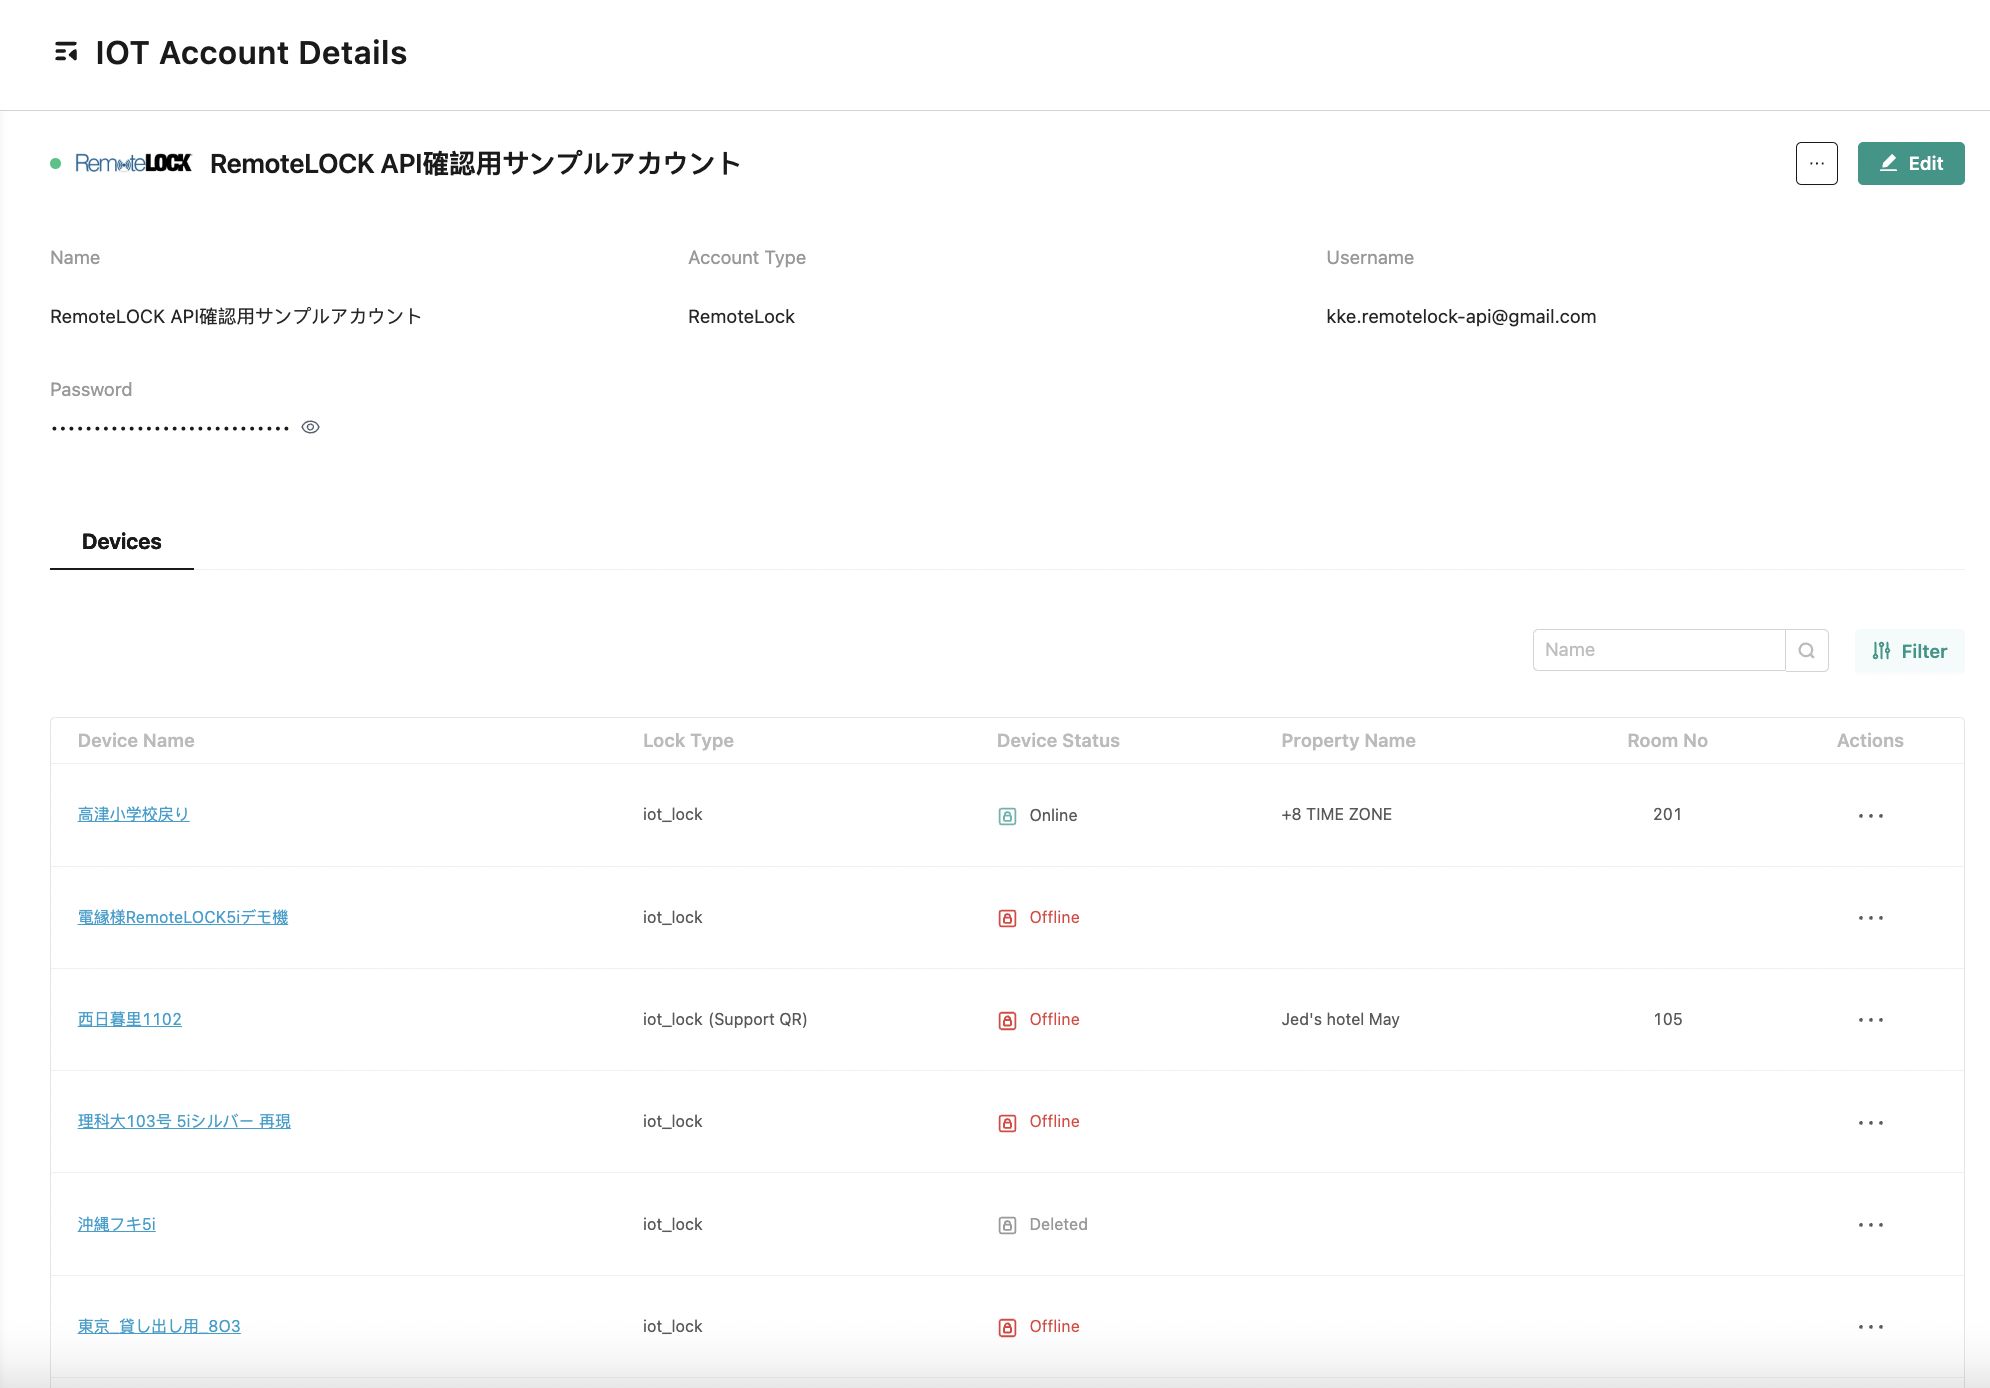
Task: Reveal password with eye icon
Action: pos(311,427)
